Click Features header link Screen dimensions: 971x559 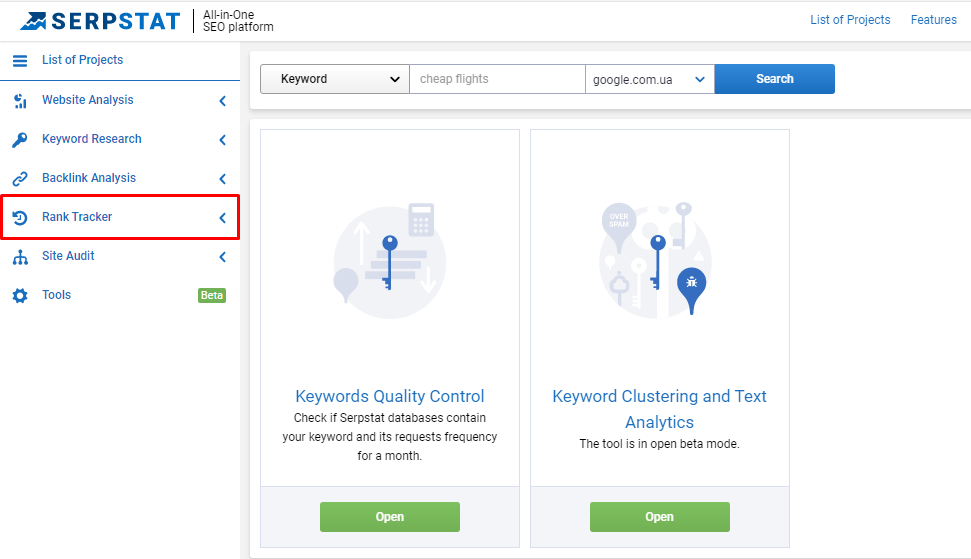(x=933, y=20)
